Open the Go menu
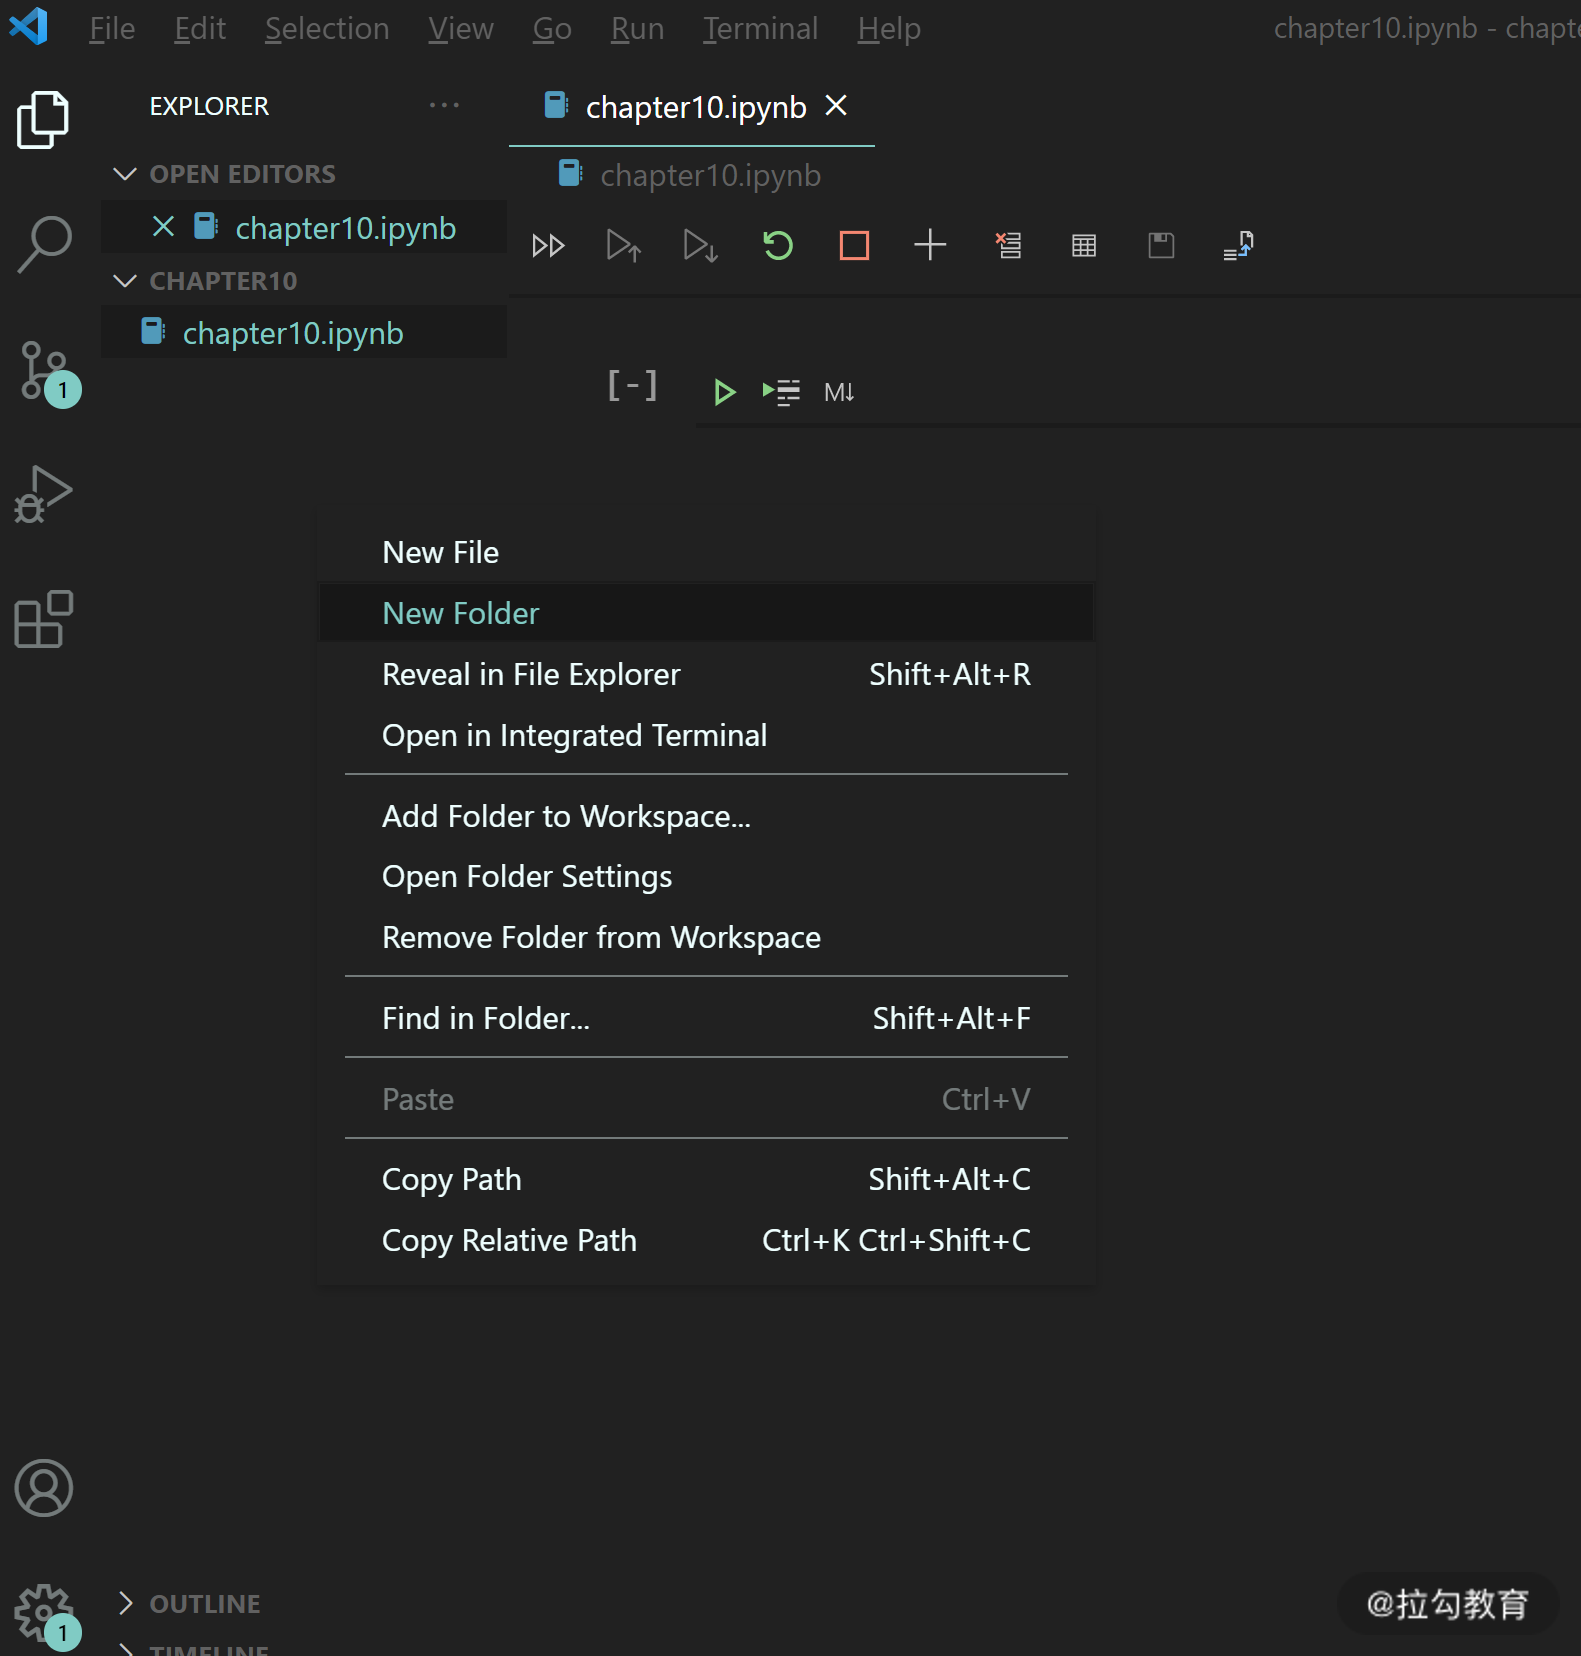This screenshot has height=1656, width=1581. (x=552, y=28)
